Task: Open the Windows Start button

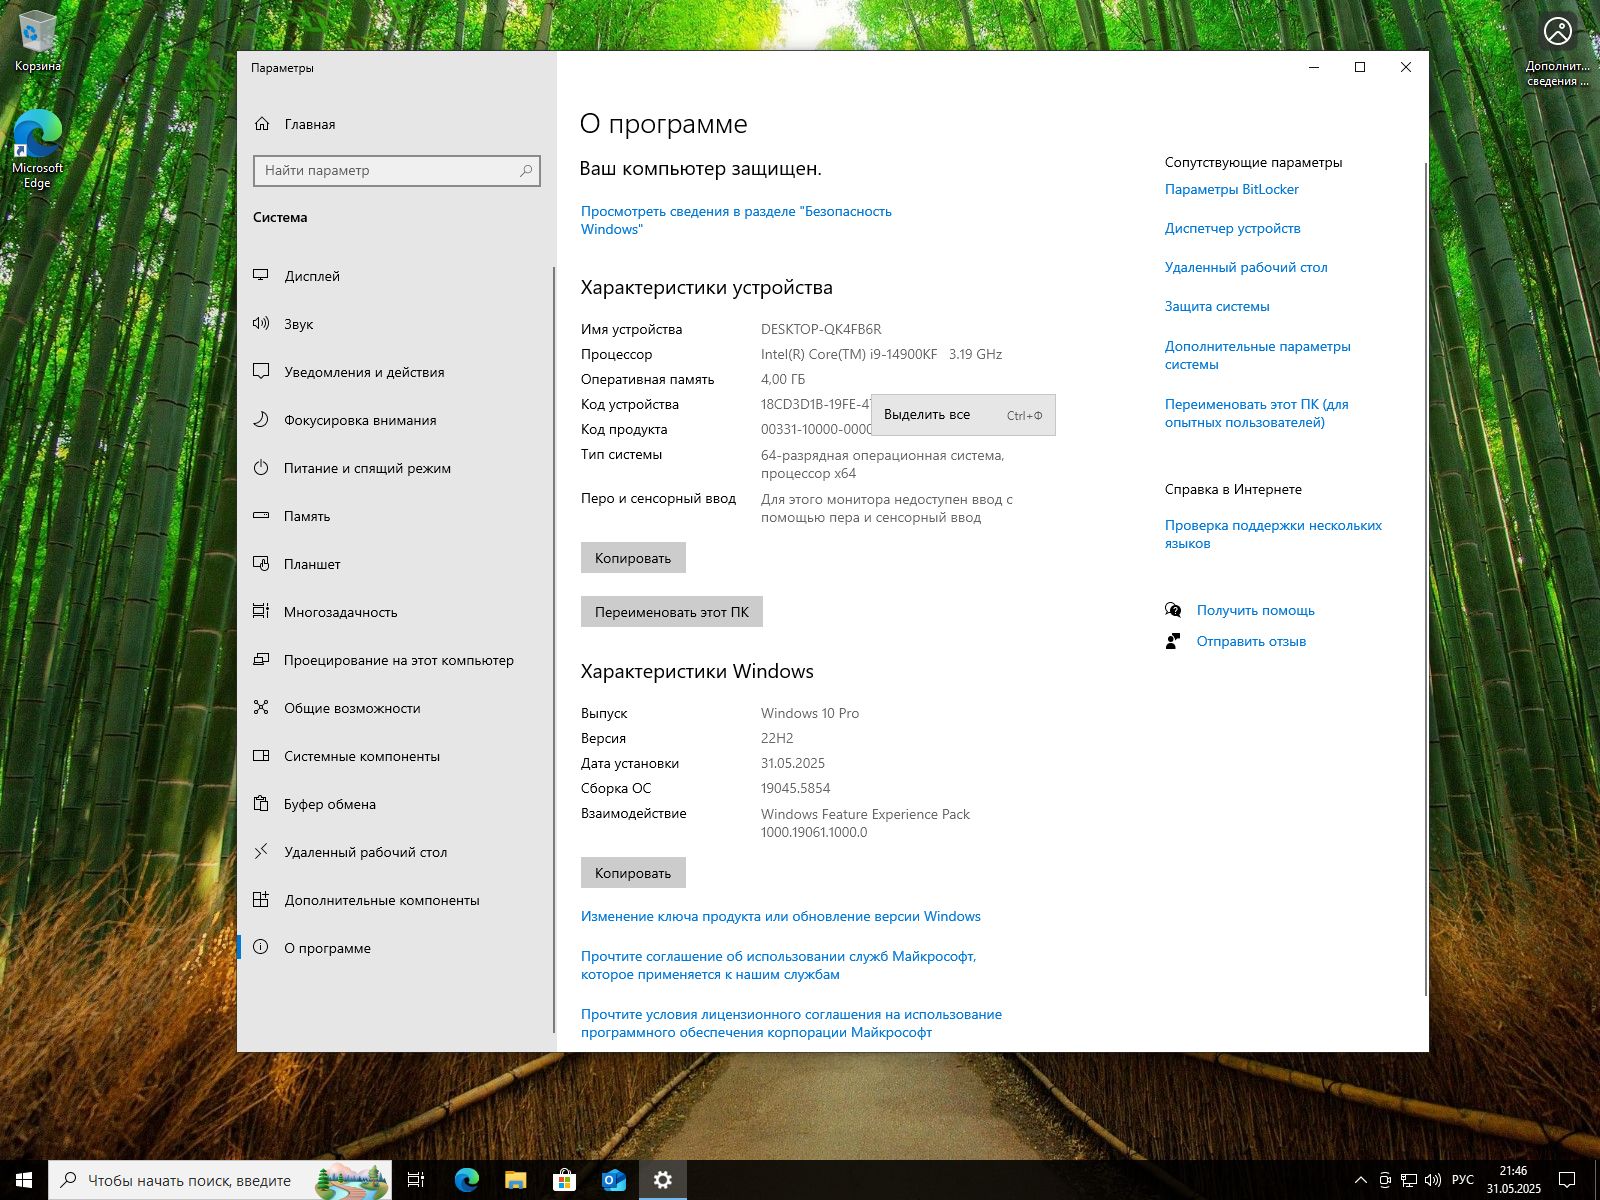Action: 24,1180
